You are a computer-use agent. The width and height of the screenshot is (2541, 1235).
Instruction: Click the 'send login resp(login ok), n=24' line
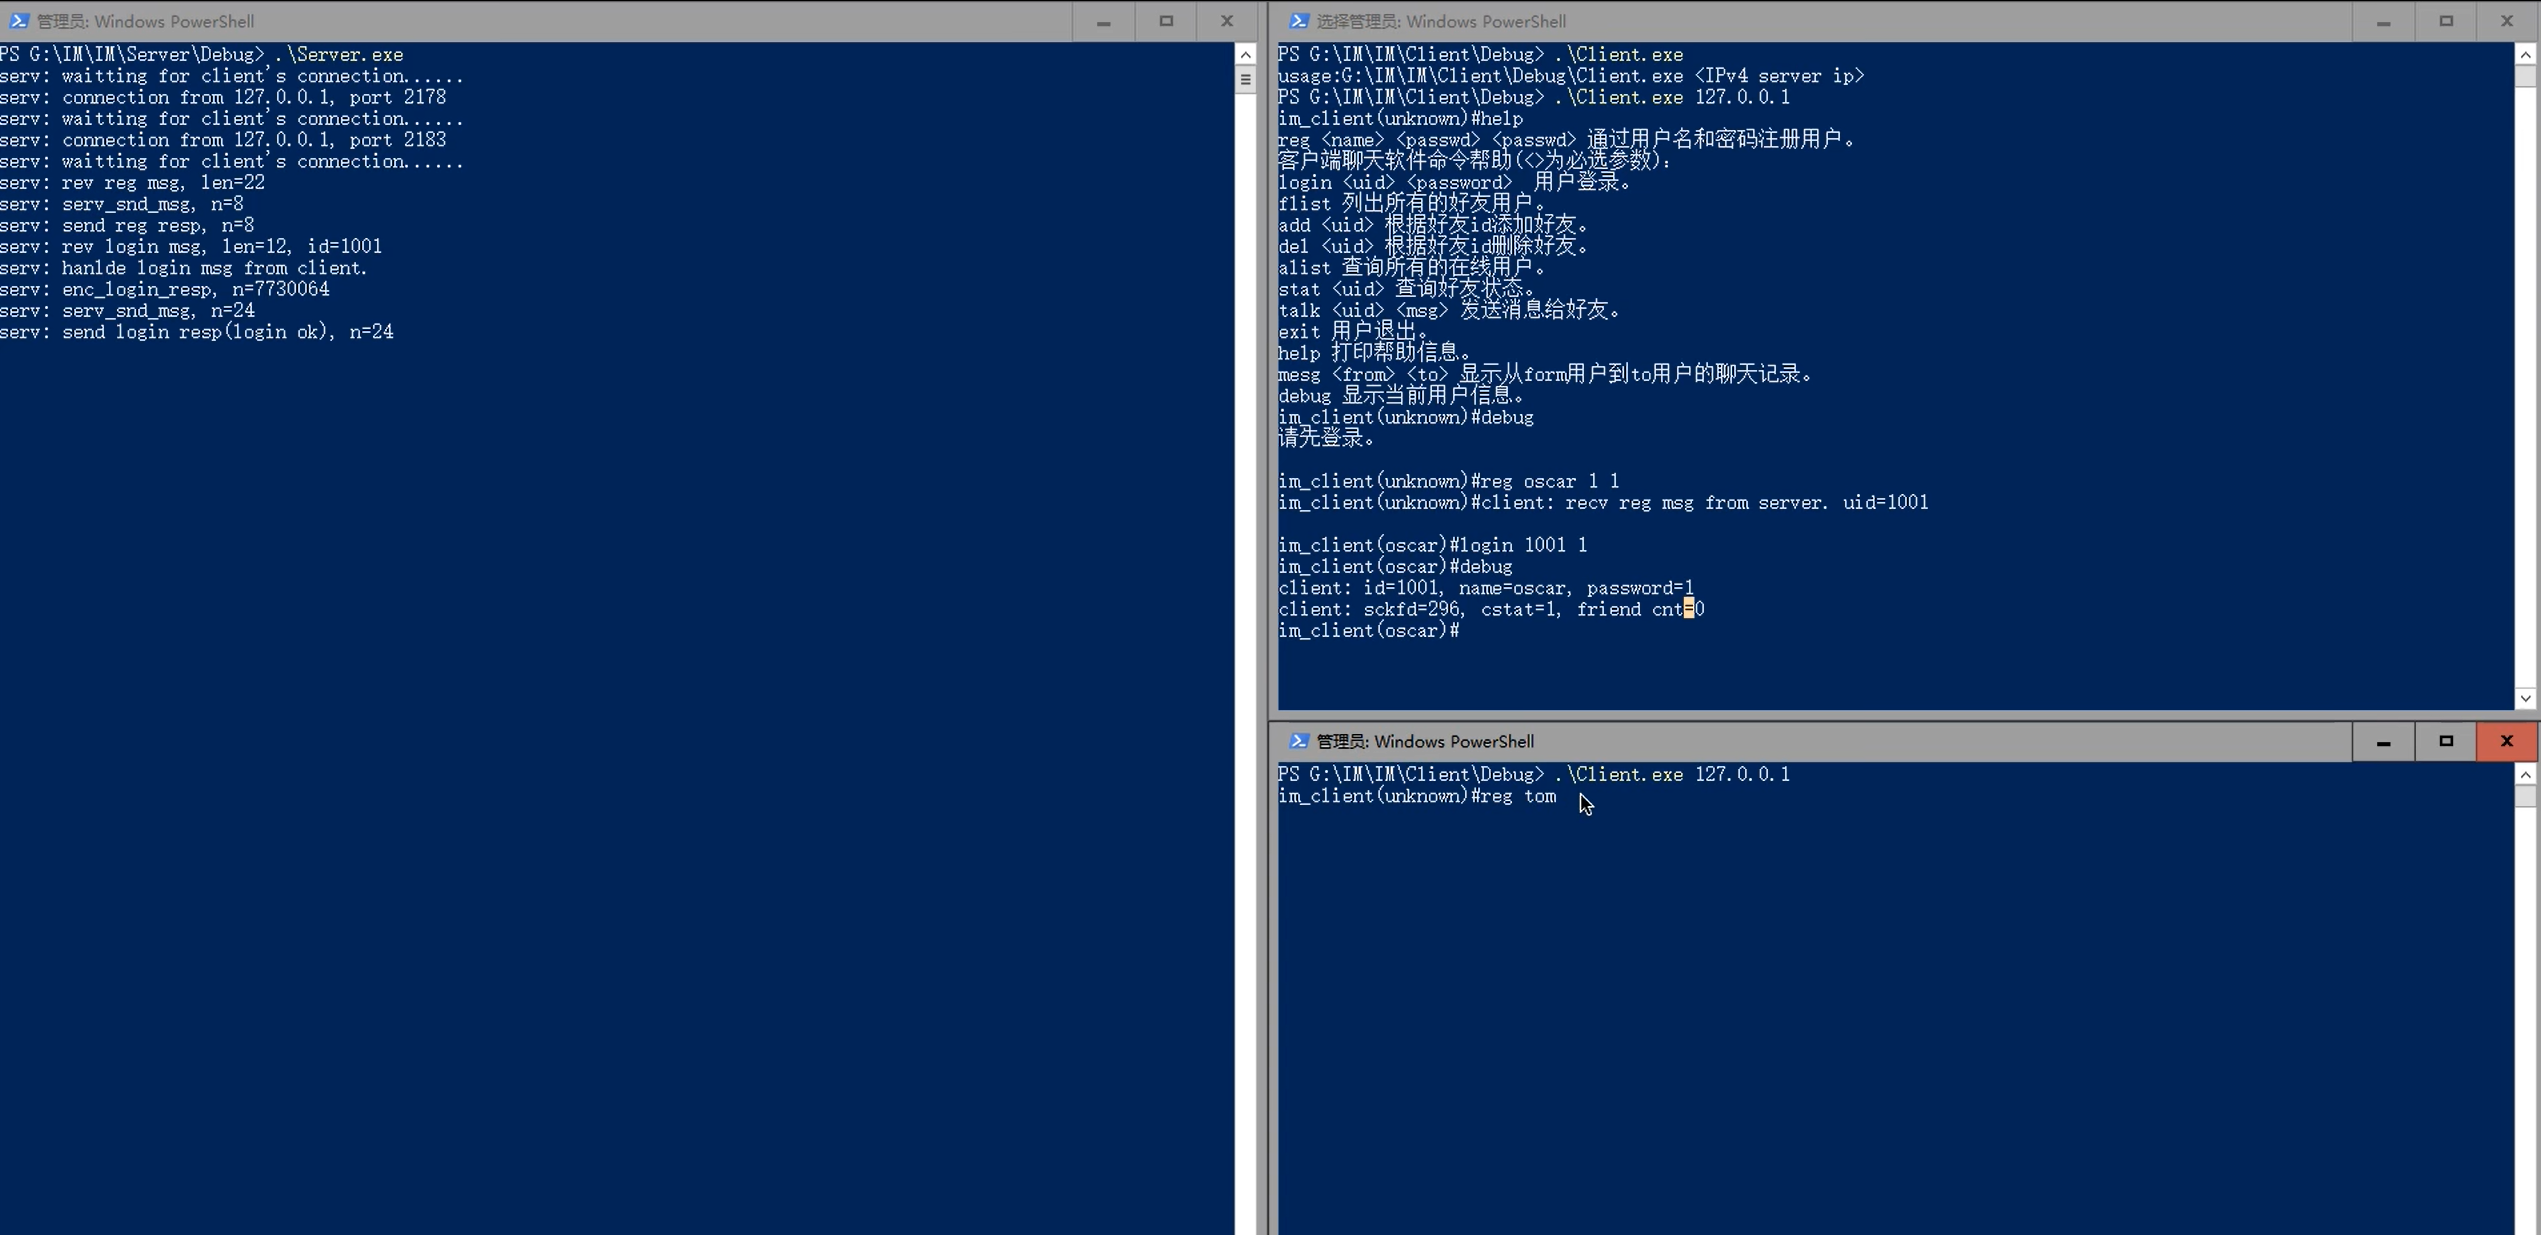(x=197, y=332)
